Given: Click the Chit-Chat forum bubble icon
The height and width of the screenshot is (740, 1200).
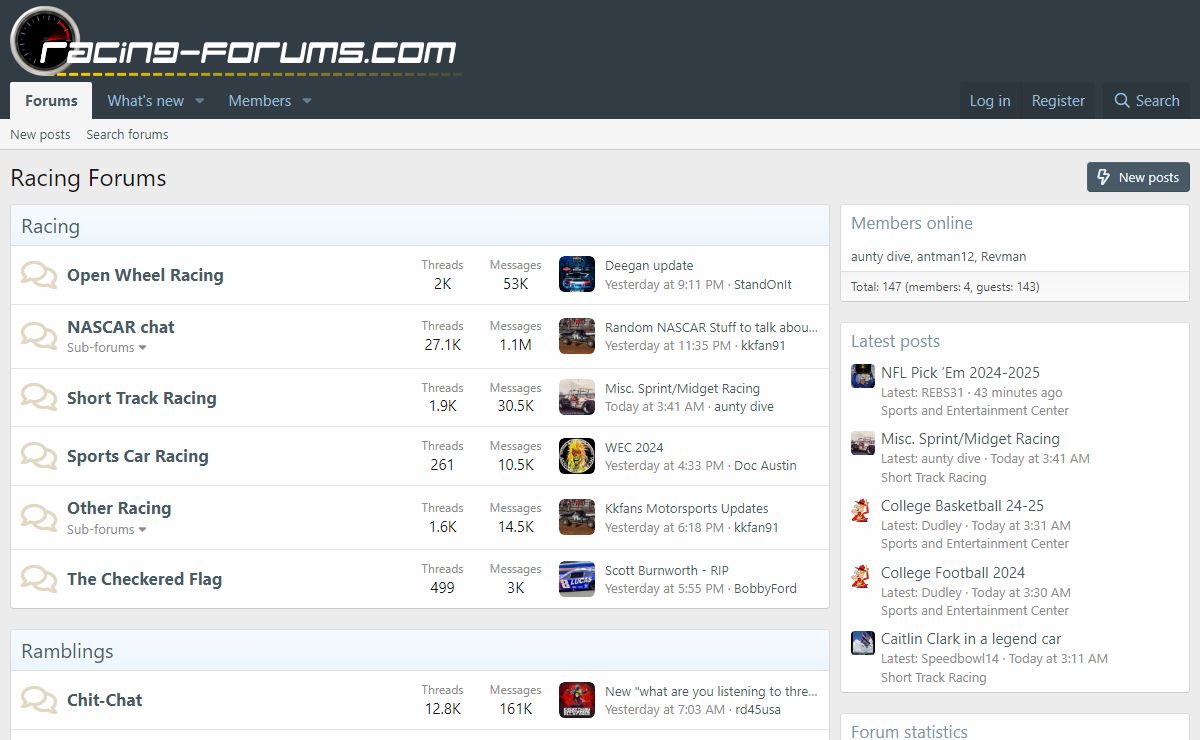Looking at the screenshot, I should 39,700.
